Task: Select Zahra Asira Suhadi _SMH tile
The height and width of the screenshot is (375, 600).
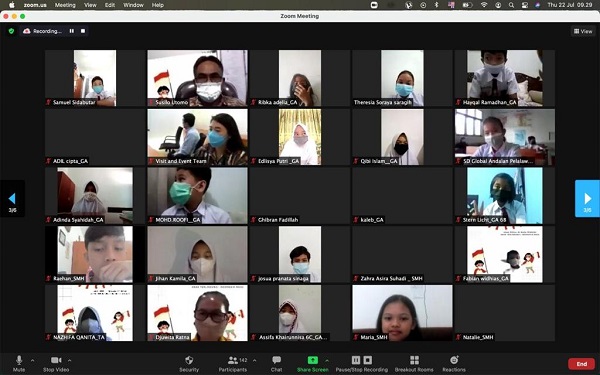Action: pos(402,254)
